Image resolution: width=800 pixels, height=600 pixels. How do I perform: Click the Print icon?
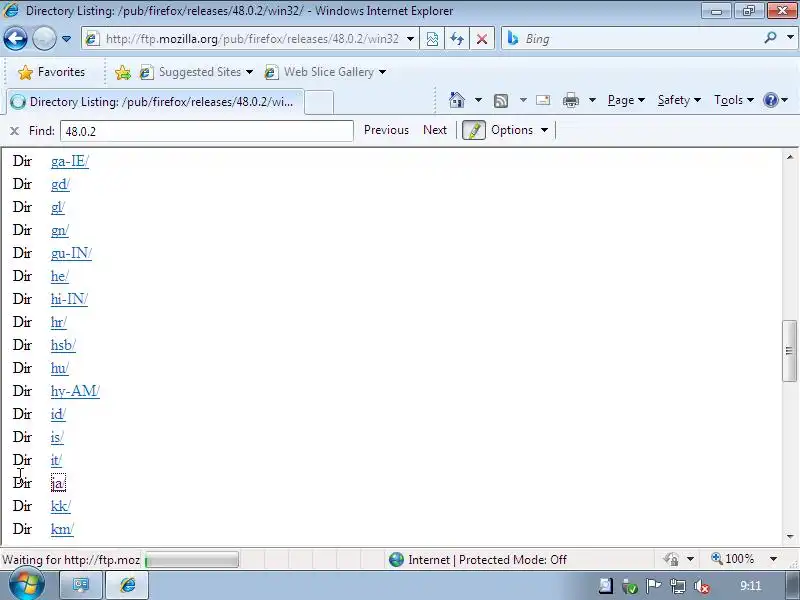click(570, 100)
